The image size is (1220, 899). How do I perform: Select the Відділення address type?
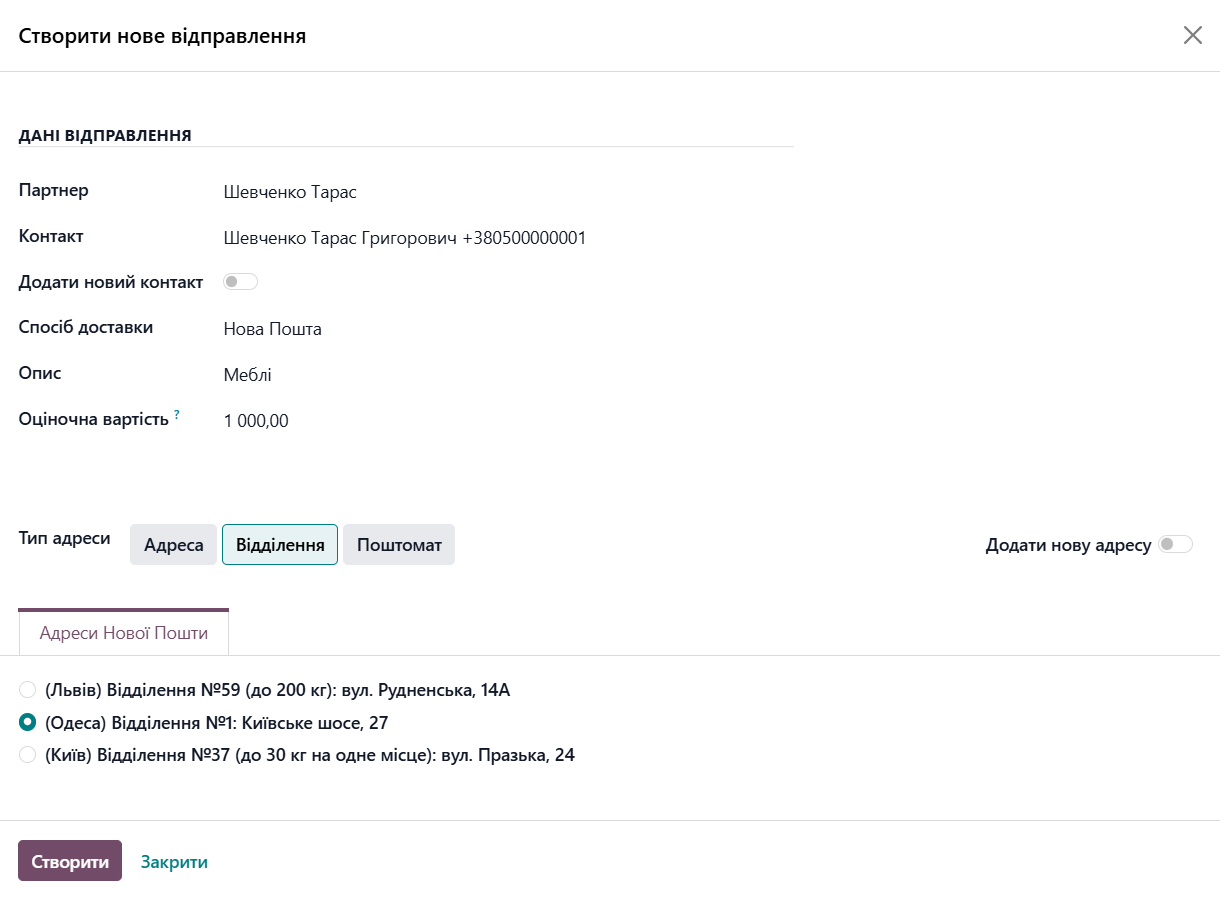(x=280, y=545)
